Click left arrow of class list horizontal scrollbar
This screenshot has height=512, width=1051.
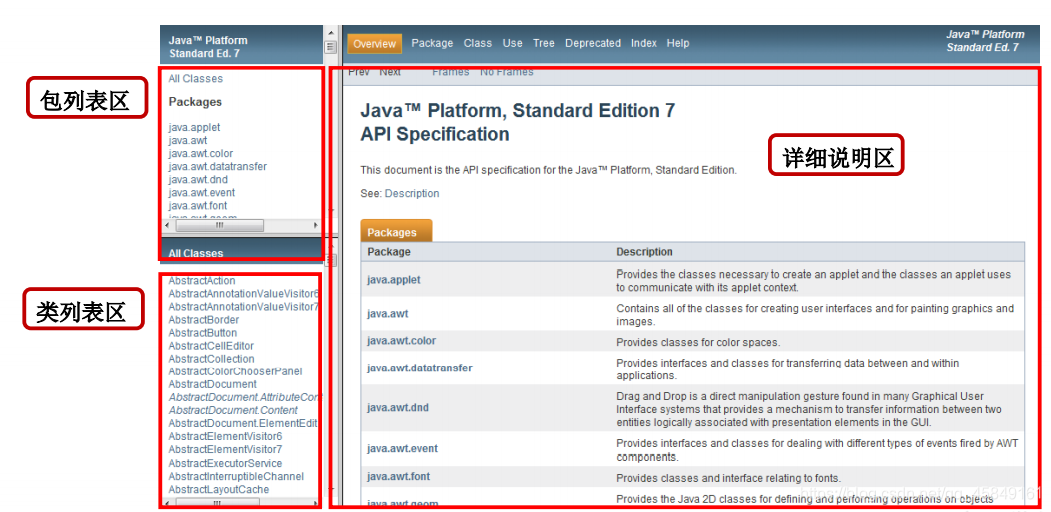168,502
